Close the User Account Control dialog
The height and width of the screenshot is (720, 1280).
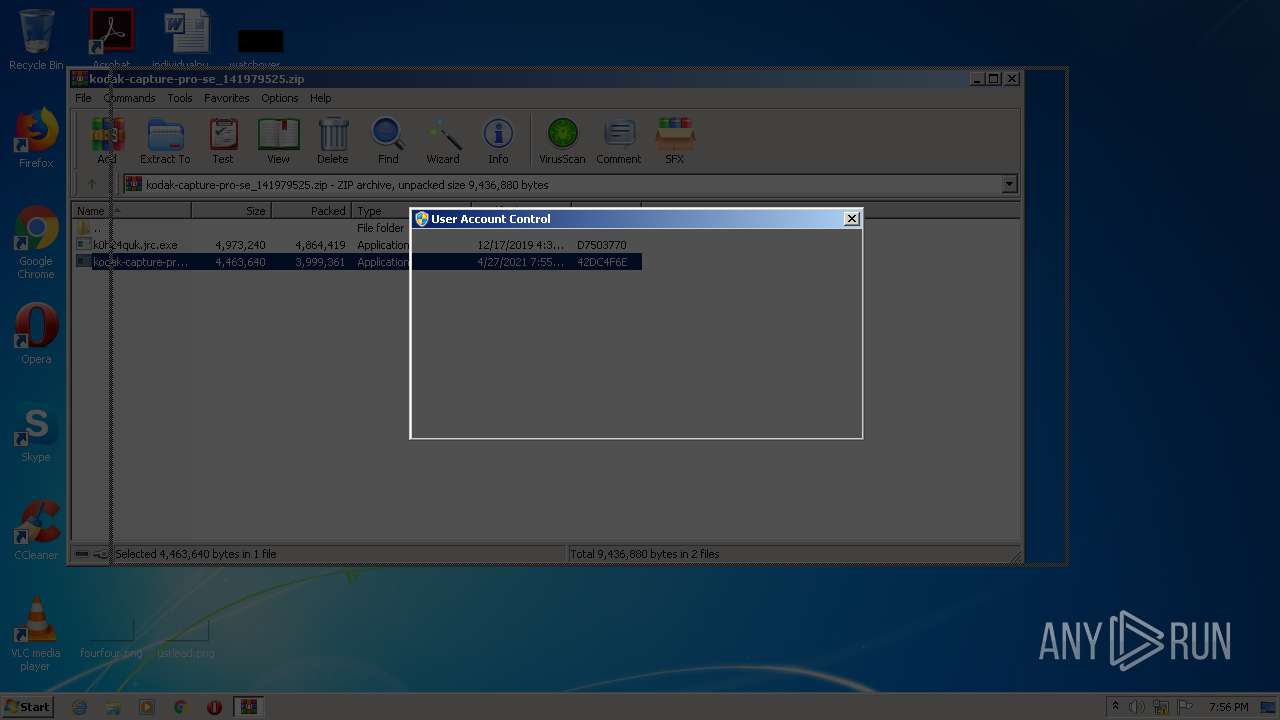(852, 219)
